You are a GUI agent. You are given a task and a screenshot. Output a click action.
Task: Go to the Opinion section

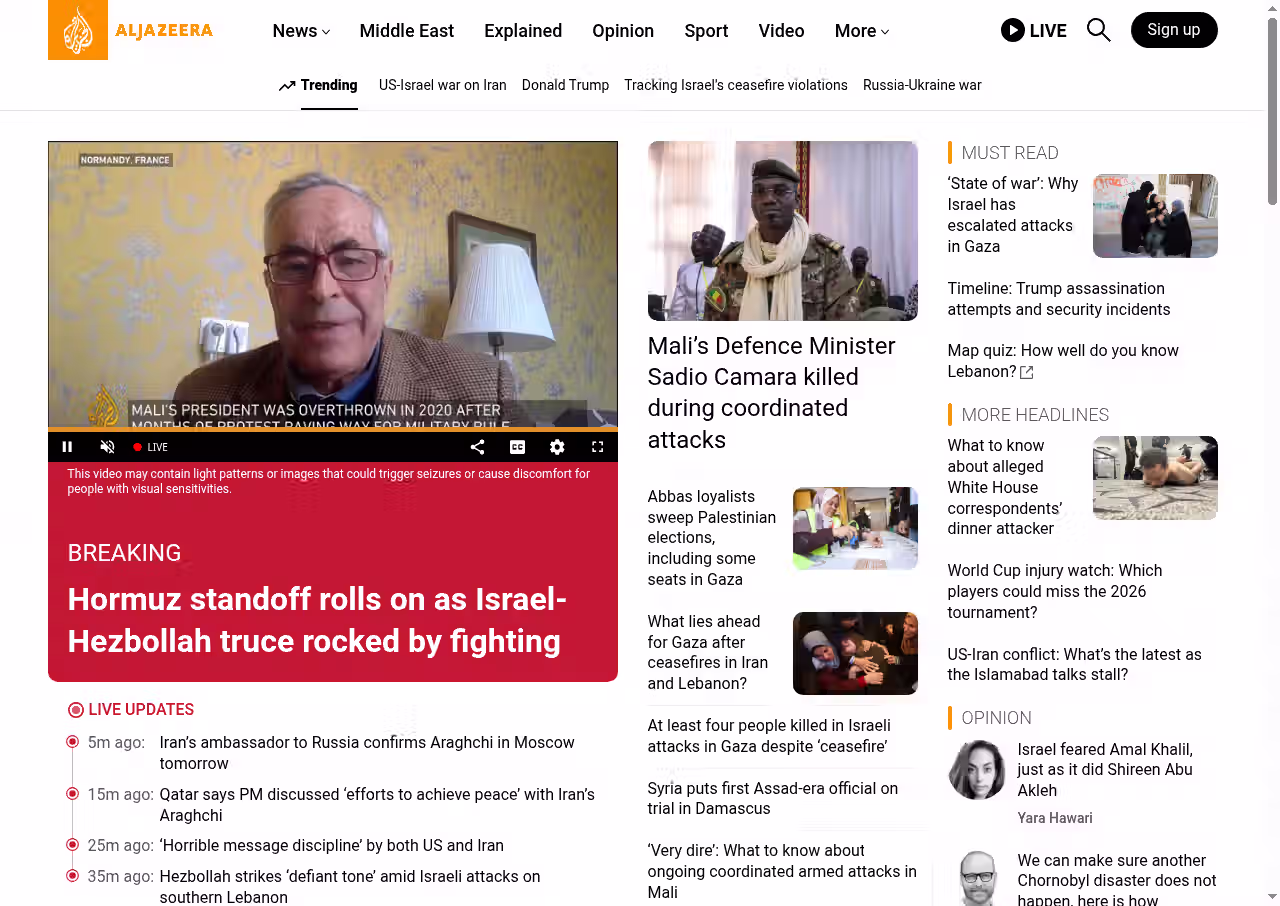coord(623,31)
